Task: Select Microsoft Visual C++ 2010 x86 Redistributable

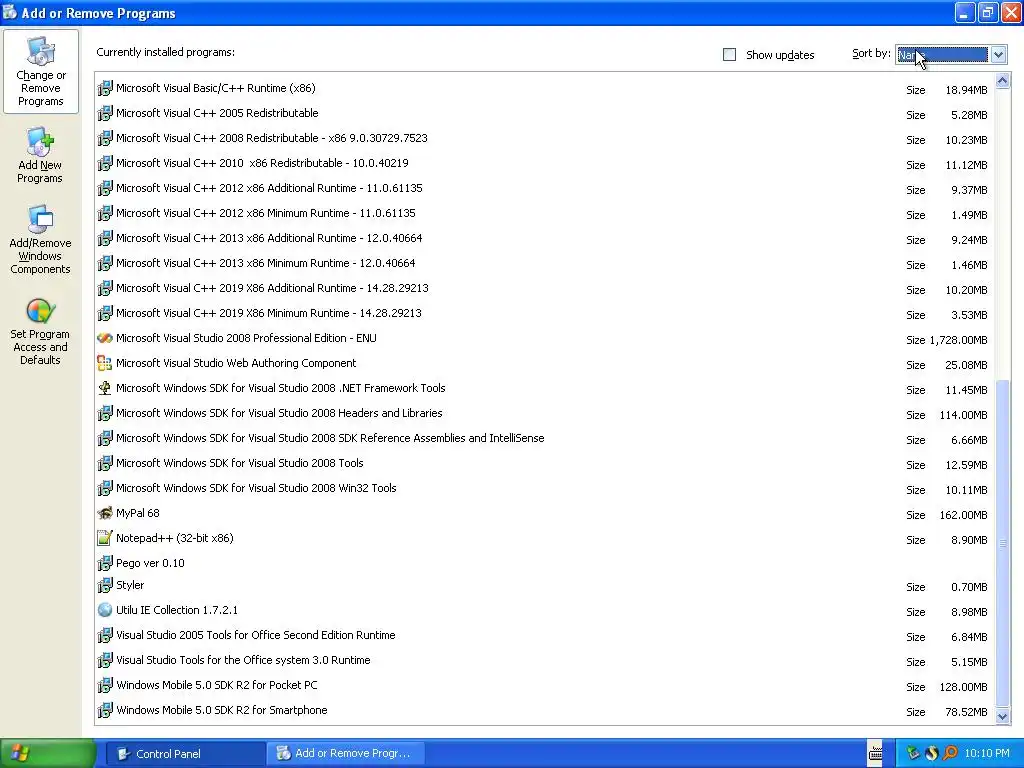Action: click(545, 163)
